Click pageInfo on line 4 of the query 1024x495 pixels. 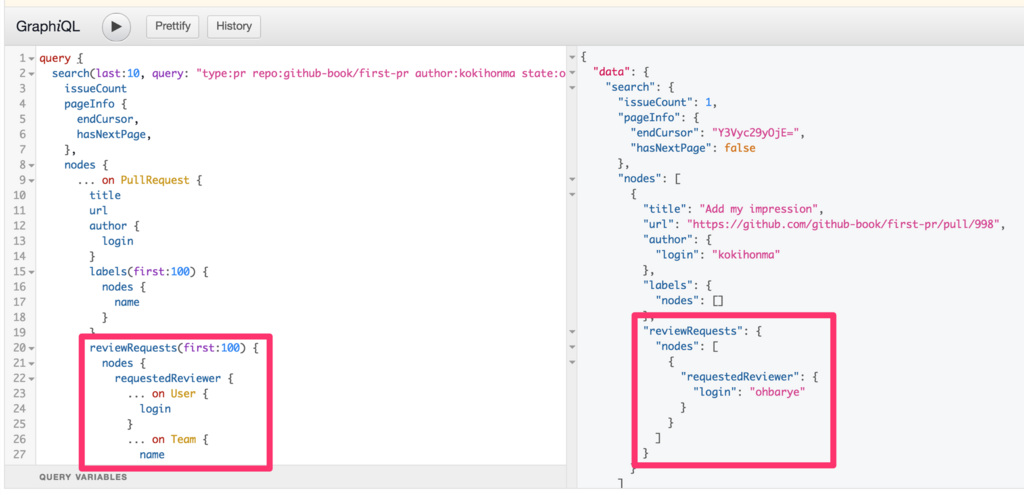click(x=89, y=104)
